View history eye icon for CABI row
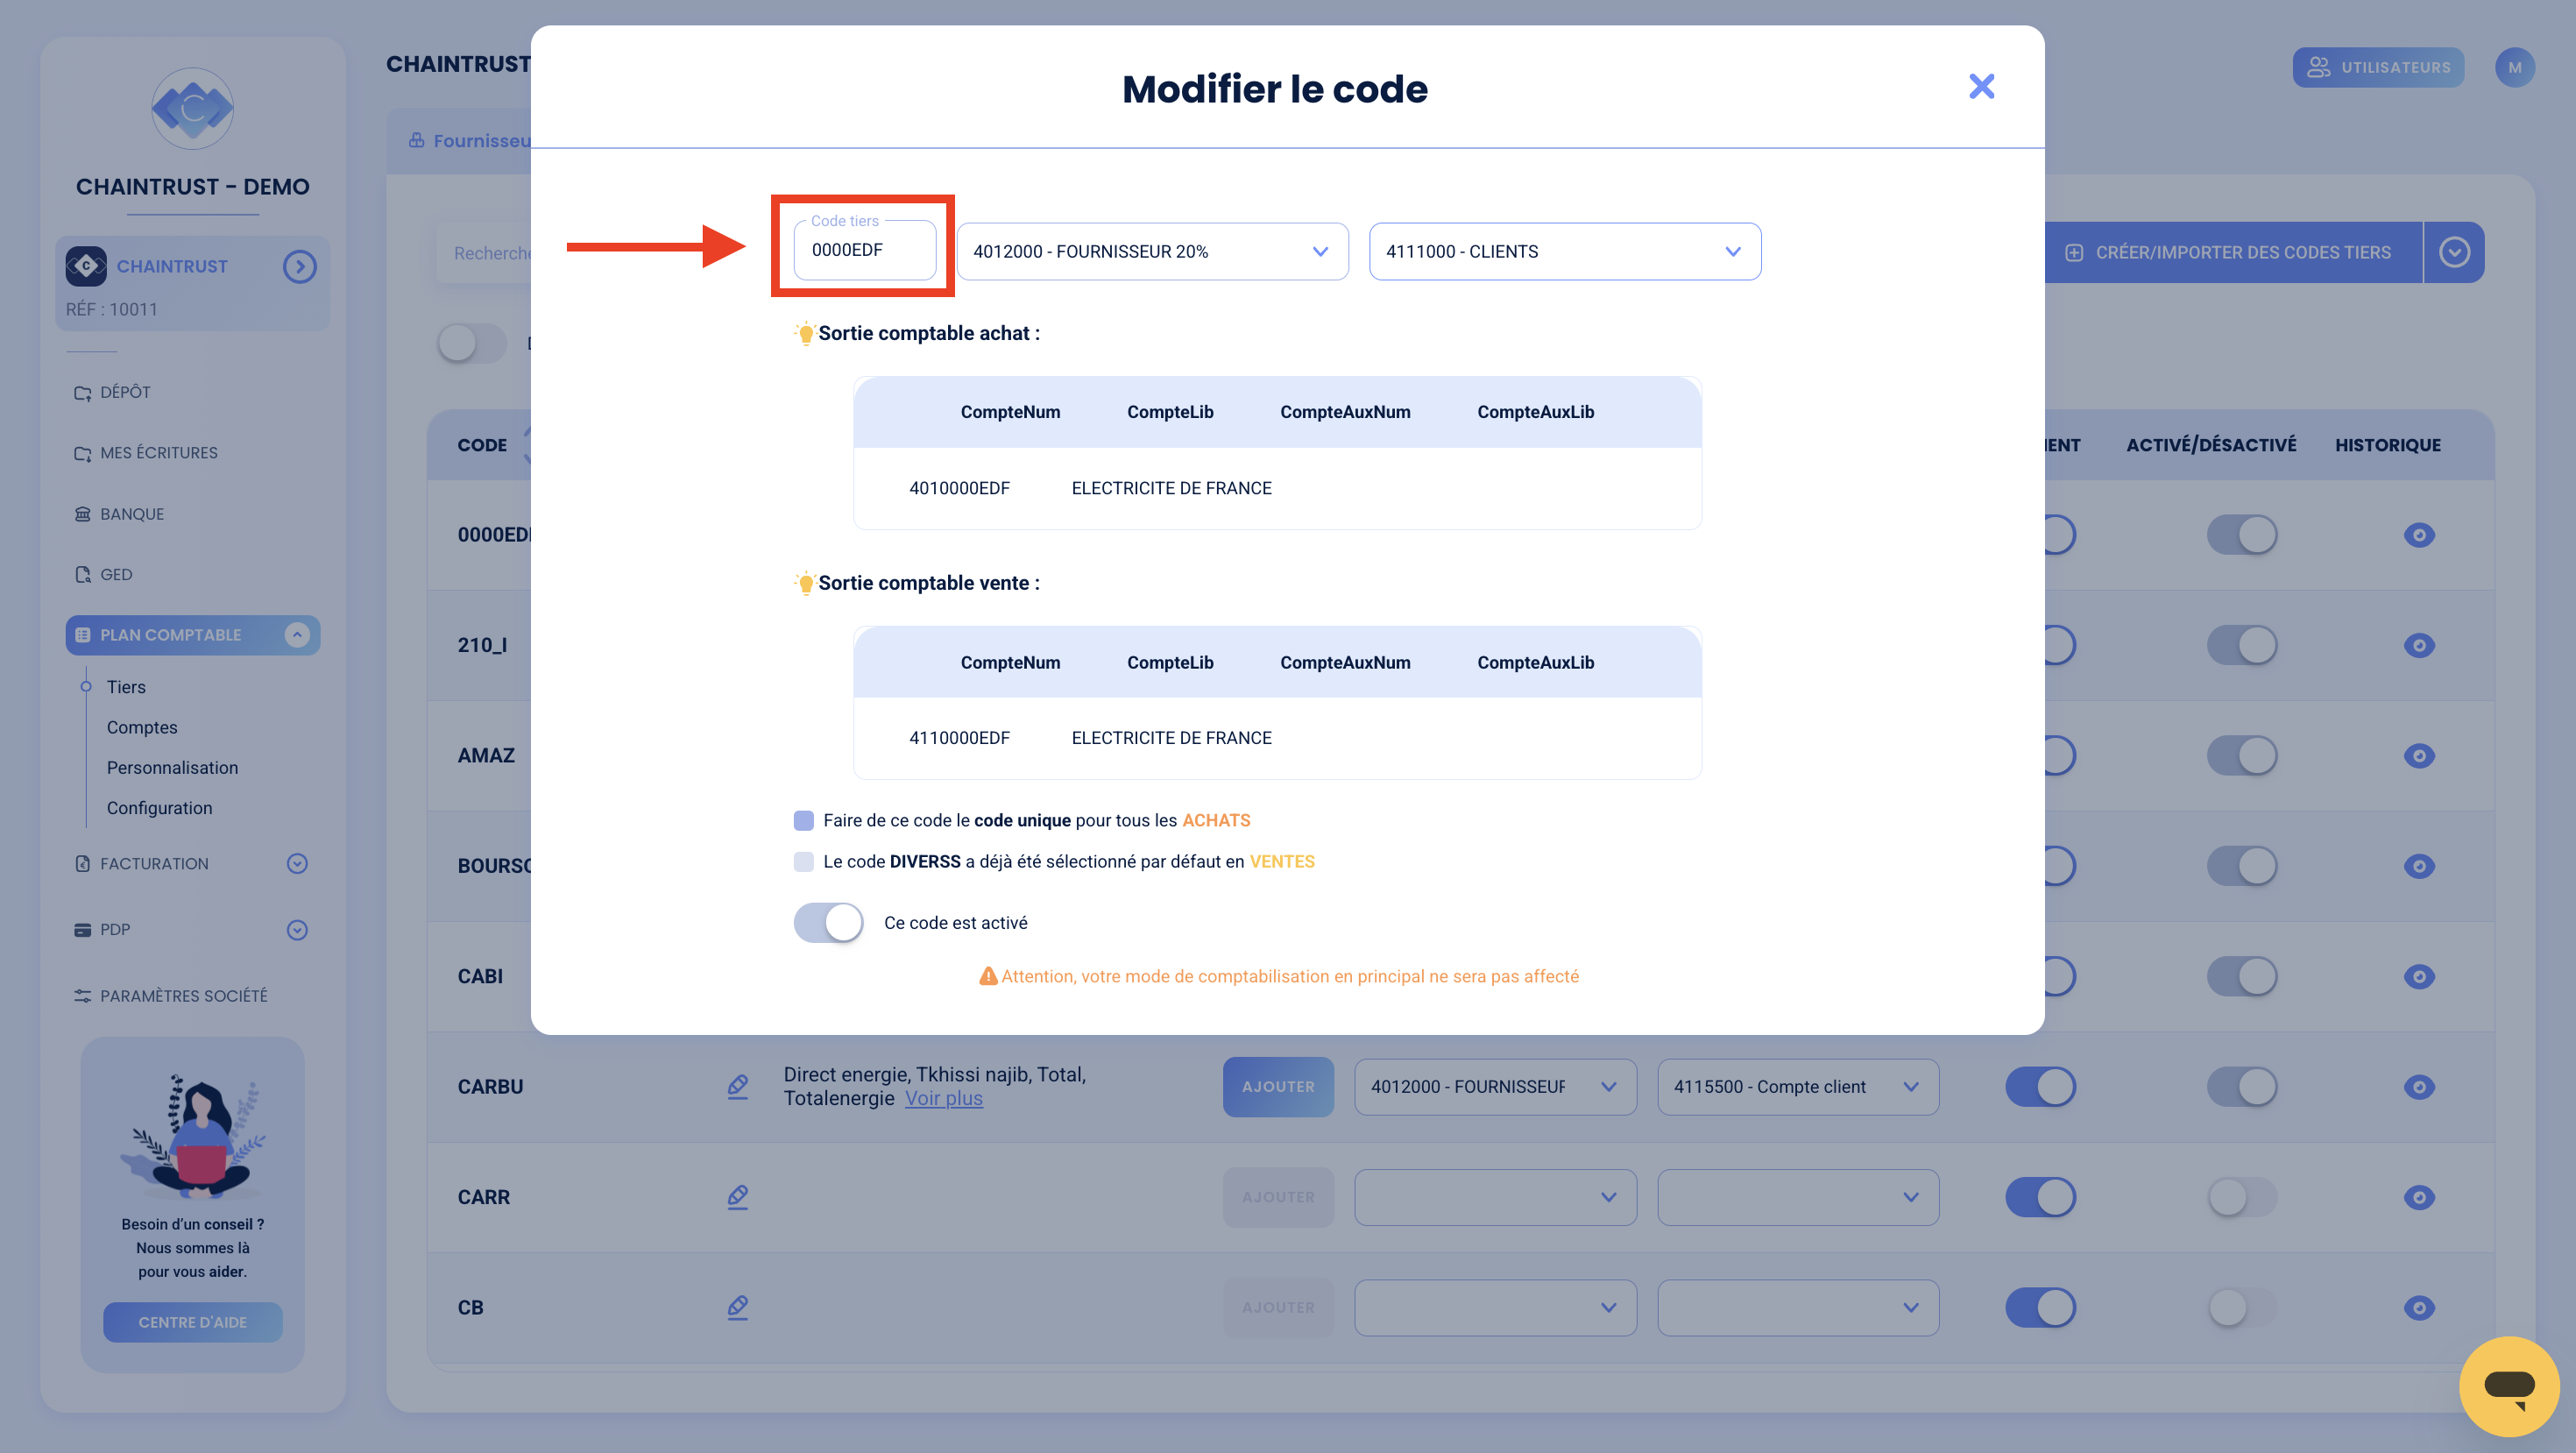Image resolution: width=2576 pixels, height=1453 pixels. pyautogui.click(x=2418, y=976)
